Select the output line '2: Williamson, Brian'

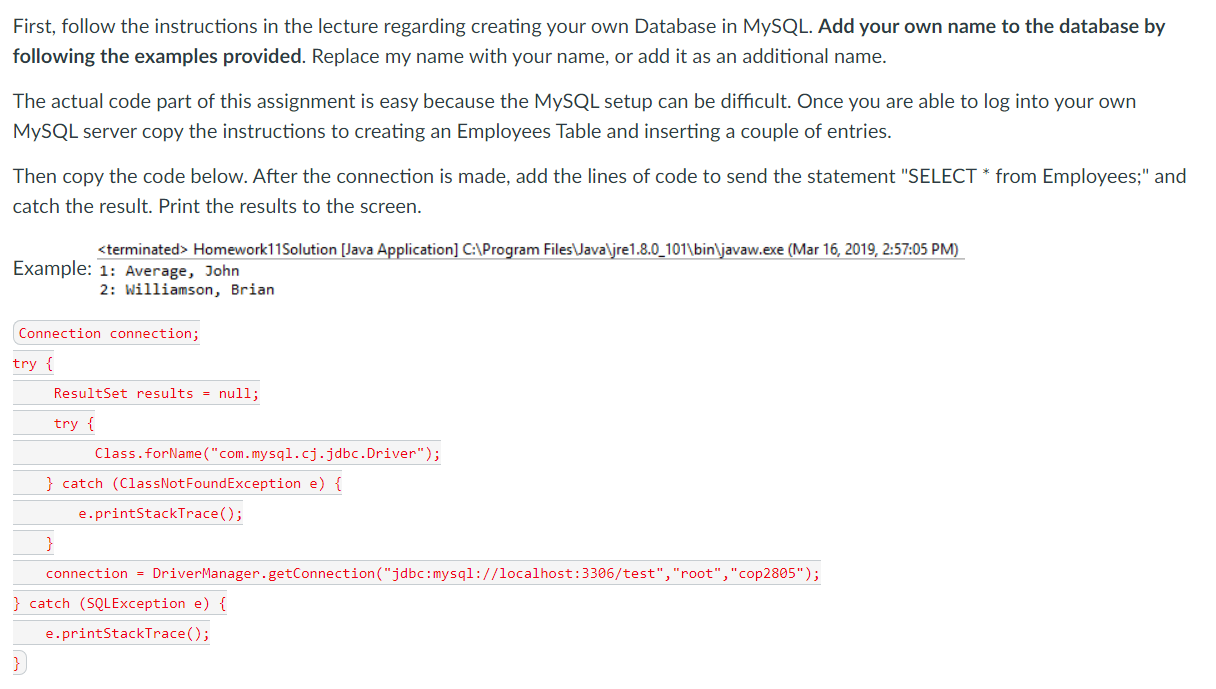coord(186,290)
